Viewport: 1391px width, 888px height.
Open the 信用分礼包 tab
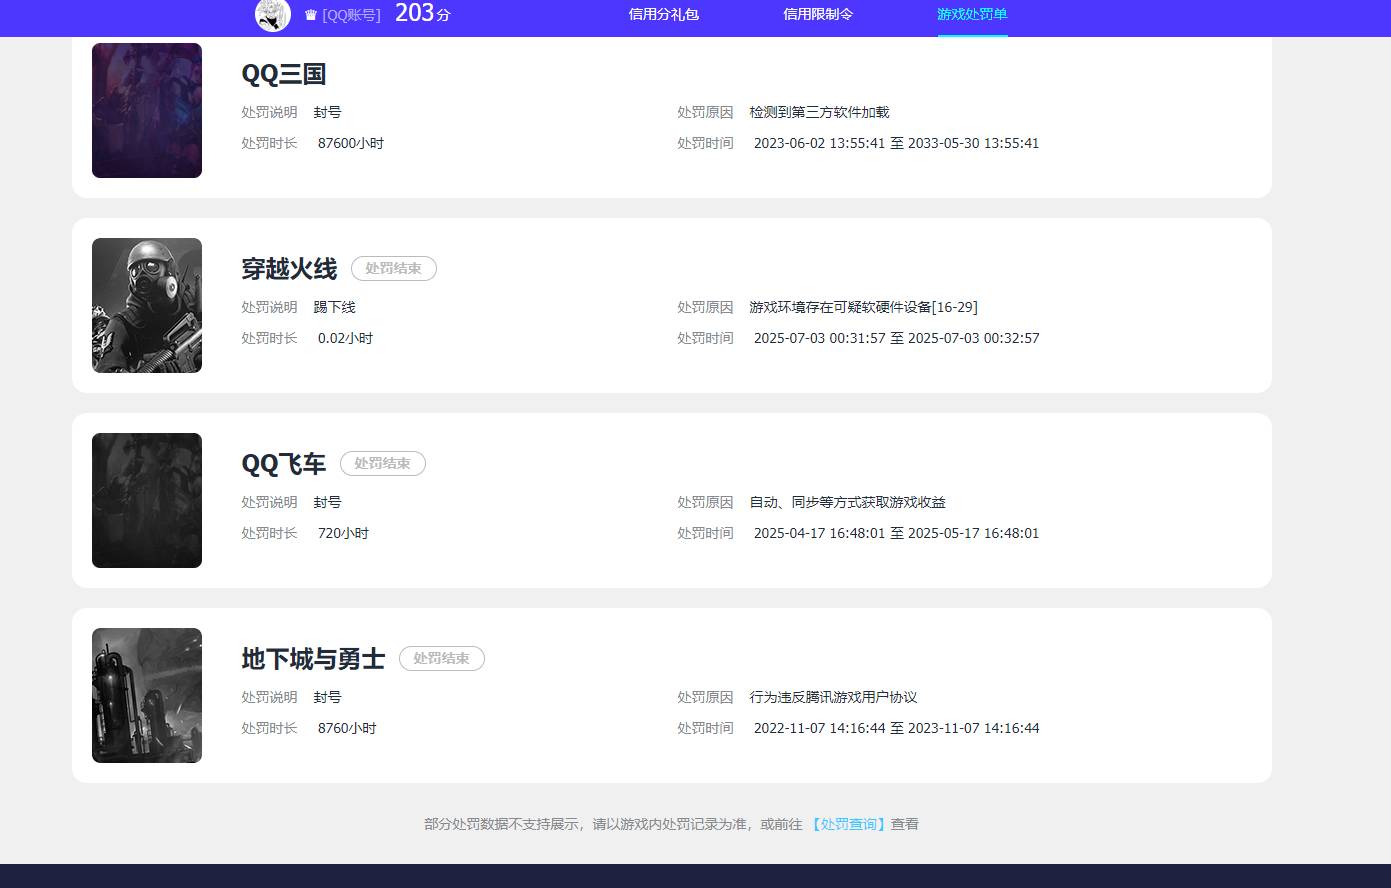(664, 14)
